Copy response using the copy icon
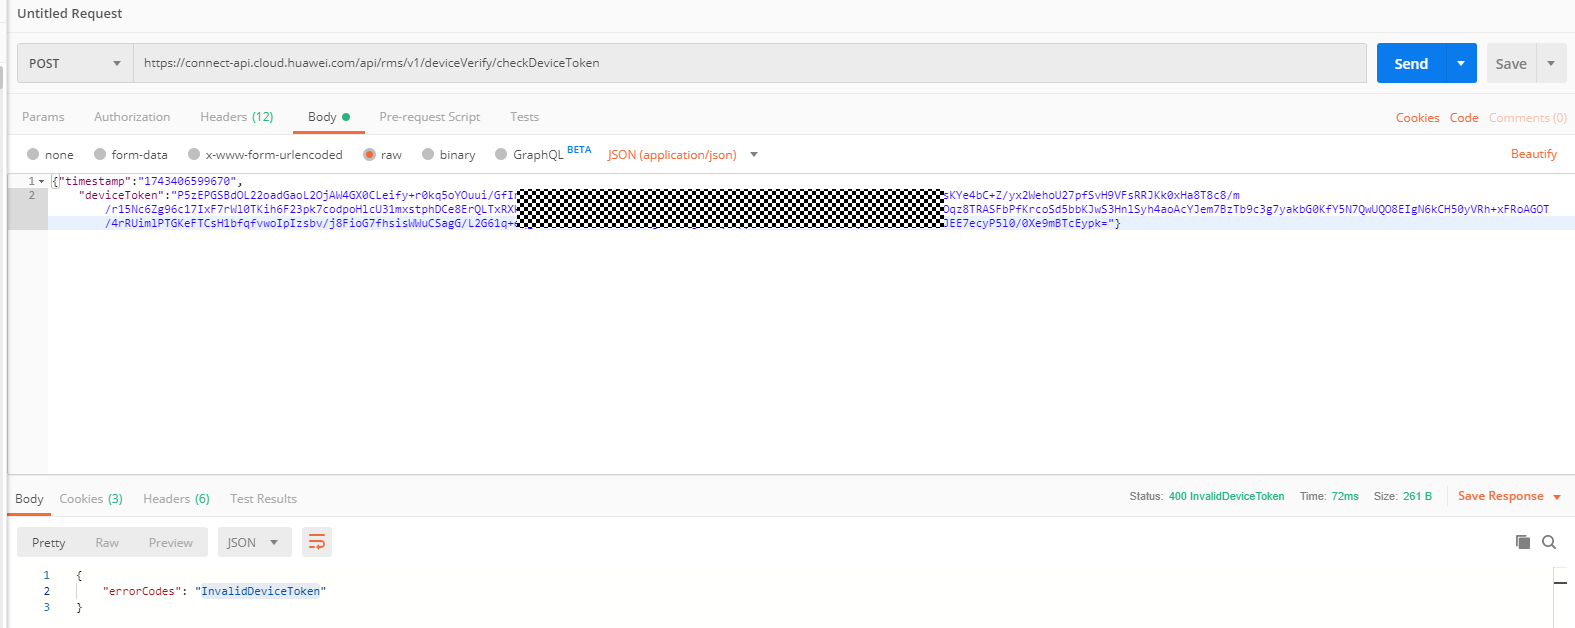Screen dimensions: 1575x628 (x=1522, y=542)
